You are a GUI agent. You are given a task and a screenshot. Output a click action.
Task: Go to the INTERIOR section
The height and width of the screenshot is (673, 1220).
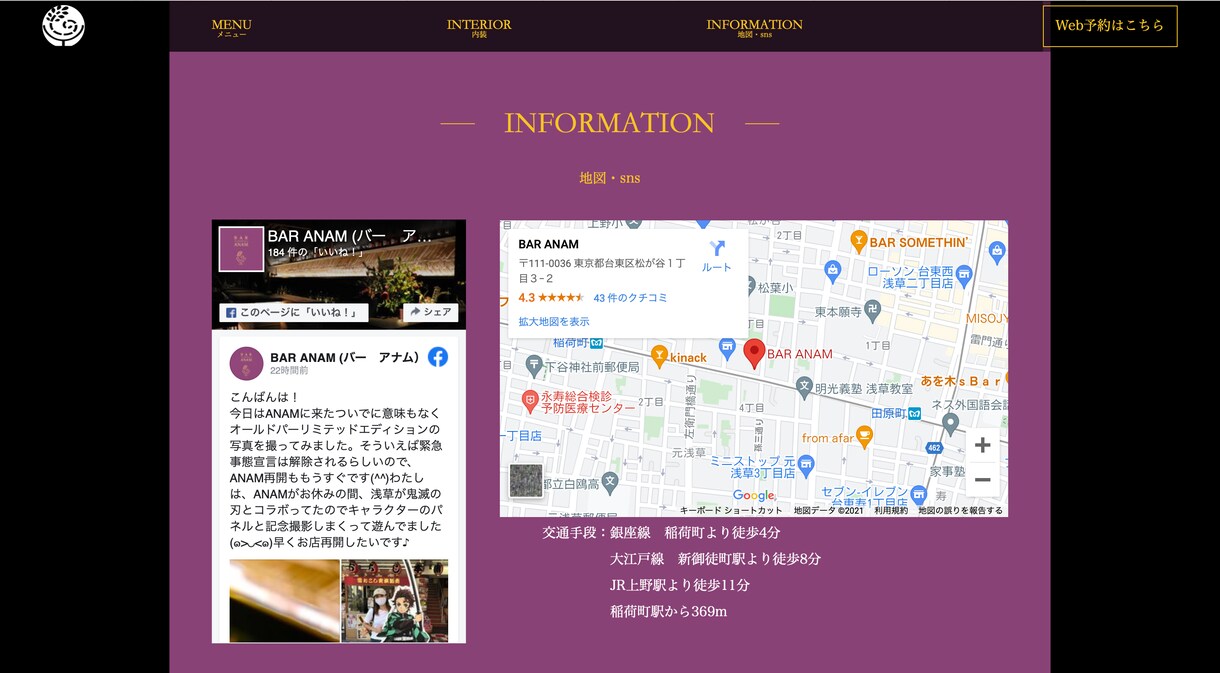pos(479,28)
